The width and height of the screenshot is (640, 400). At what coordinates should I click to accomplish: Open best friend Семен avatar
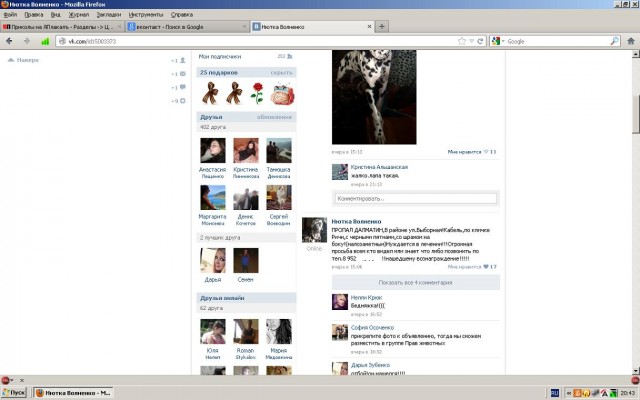[x=246, y=260]
